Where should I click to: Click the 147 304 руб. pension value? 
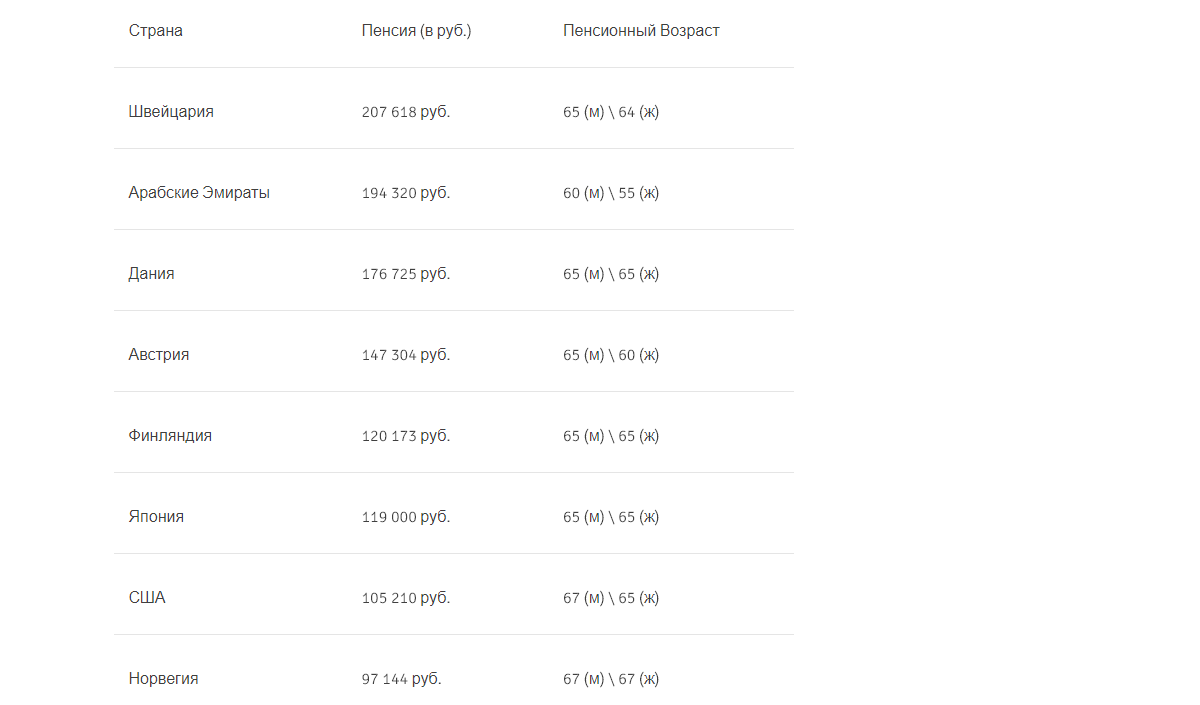[x=406, y=355]
